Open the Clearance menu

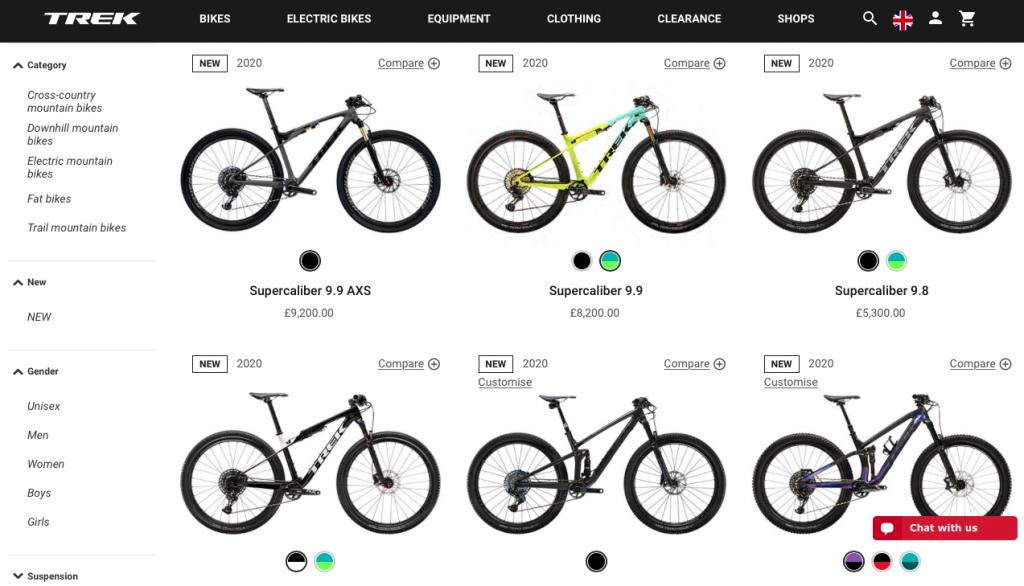click(x=689, y=18)
